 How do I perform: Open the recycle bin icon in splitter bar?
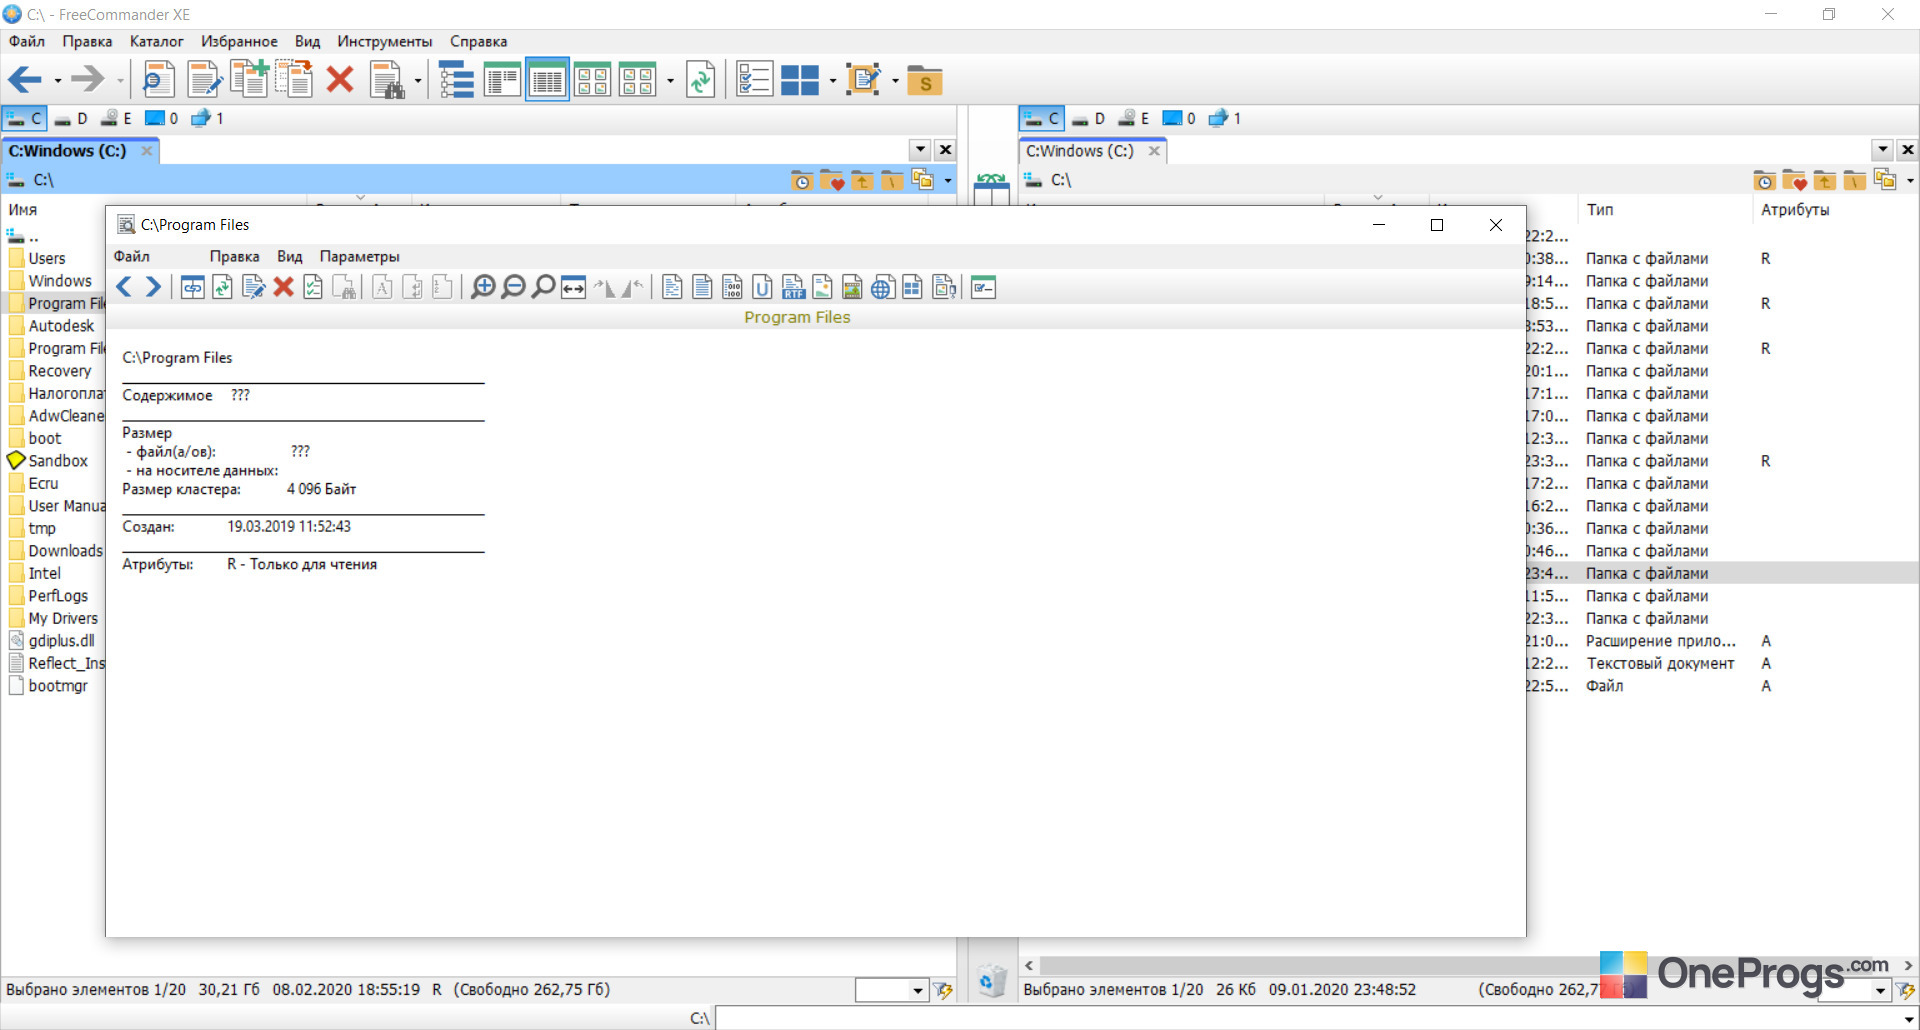tap(992, 981)
